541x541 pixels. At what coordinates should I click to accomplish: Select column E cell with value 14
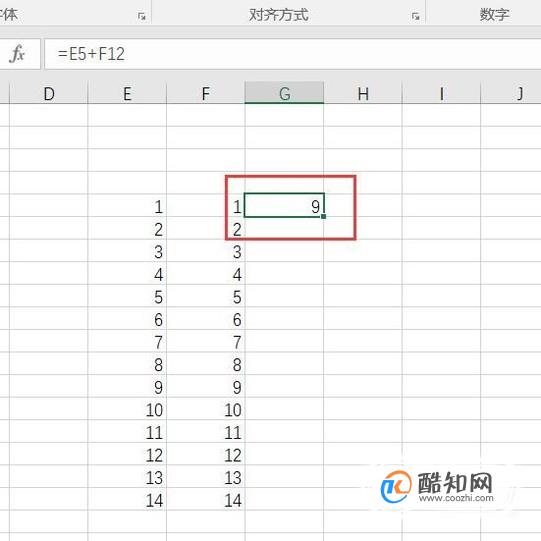(127, 499)
